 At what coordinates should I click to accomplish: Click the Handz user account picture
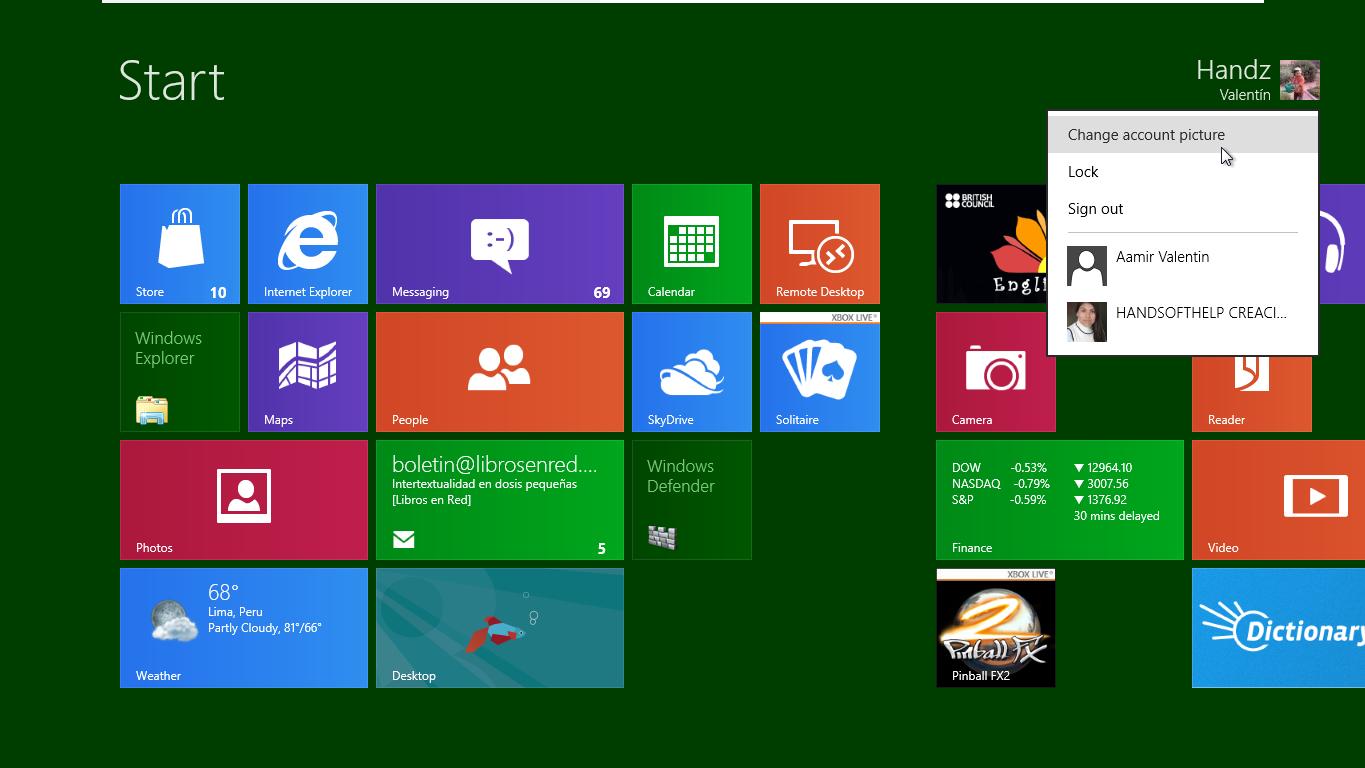tap(1299, 80)
